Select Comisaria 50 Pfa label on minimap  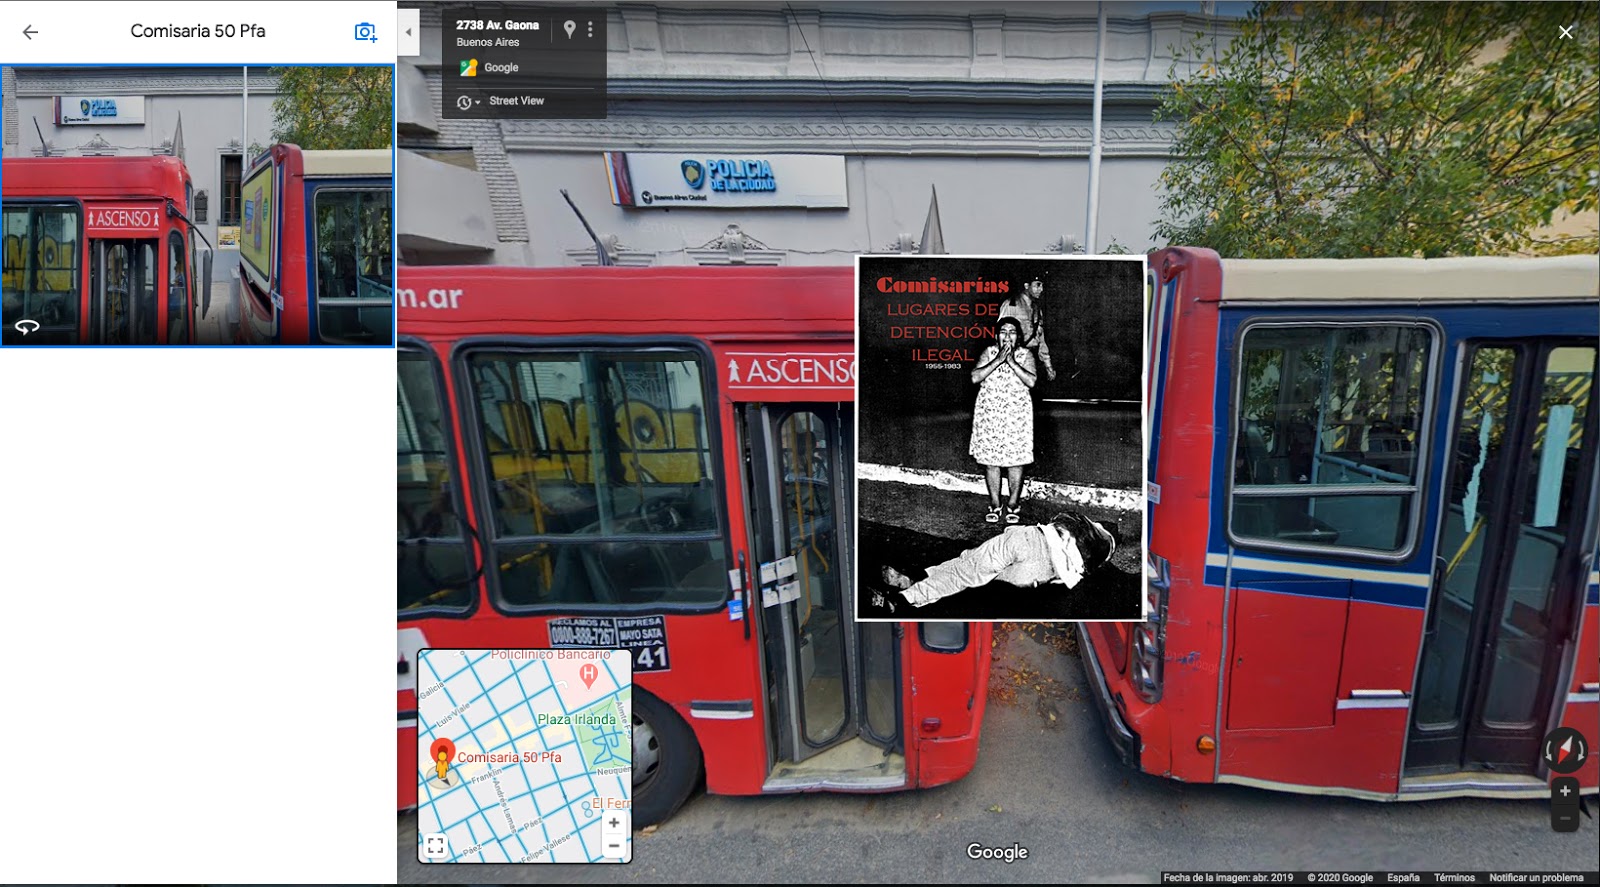pos(509,757)
